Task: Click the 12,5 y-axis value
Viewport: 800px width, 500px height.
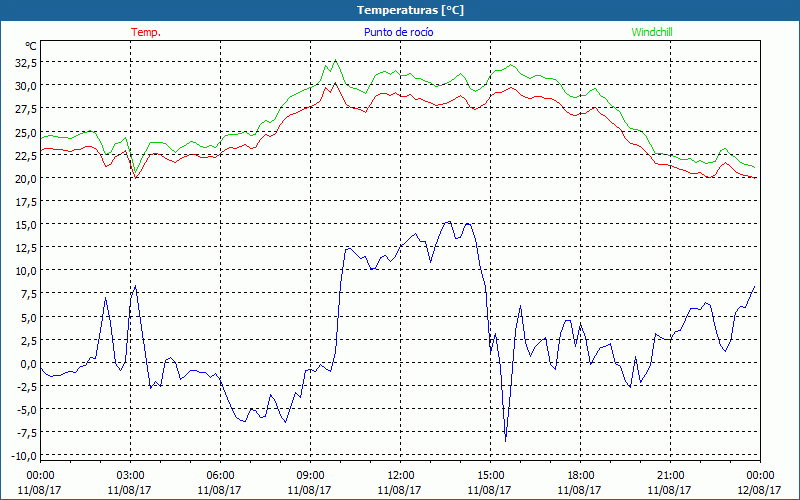Action: pos(26,248)
